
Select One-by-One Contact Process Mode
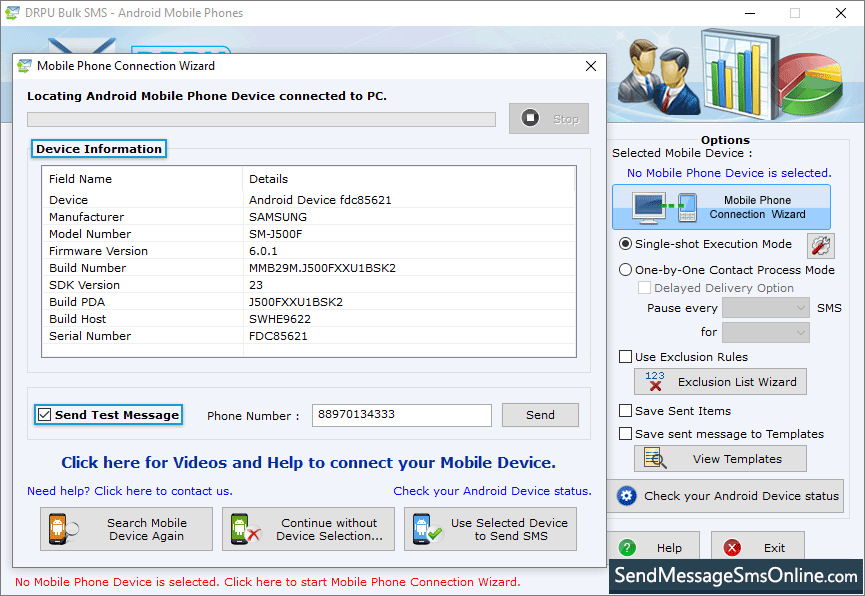625,270
